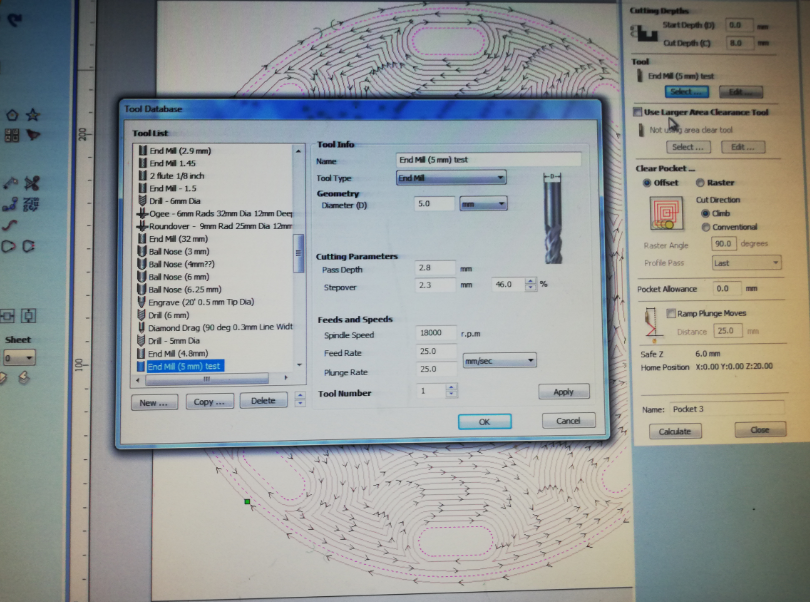This screenshot has width=810, height=602.
Task: Select Ball Nose (4mm??) tool
Action: click(181, 264)
